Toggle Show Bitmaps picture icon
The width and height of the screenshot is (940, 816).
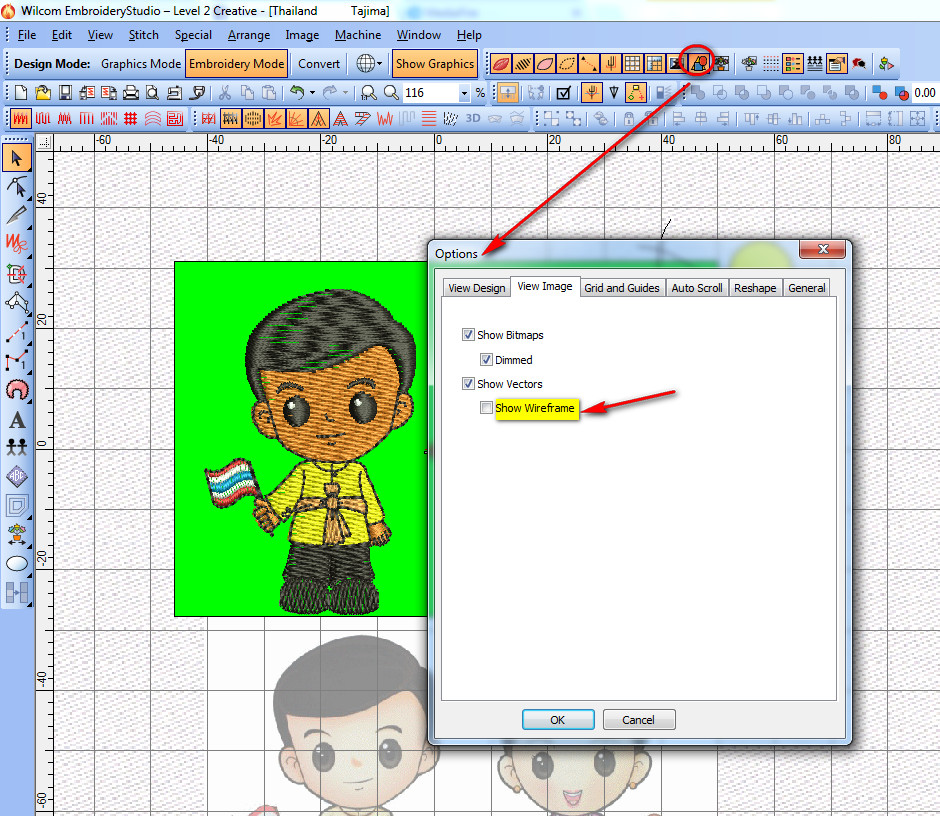click(677, 63)
